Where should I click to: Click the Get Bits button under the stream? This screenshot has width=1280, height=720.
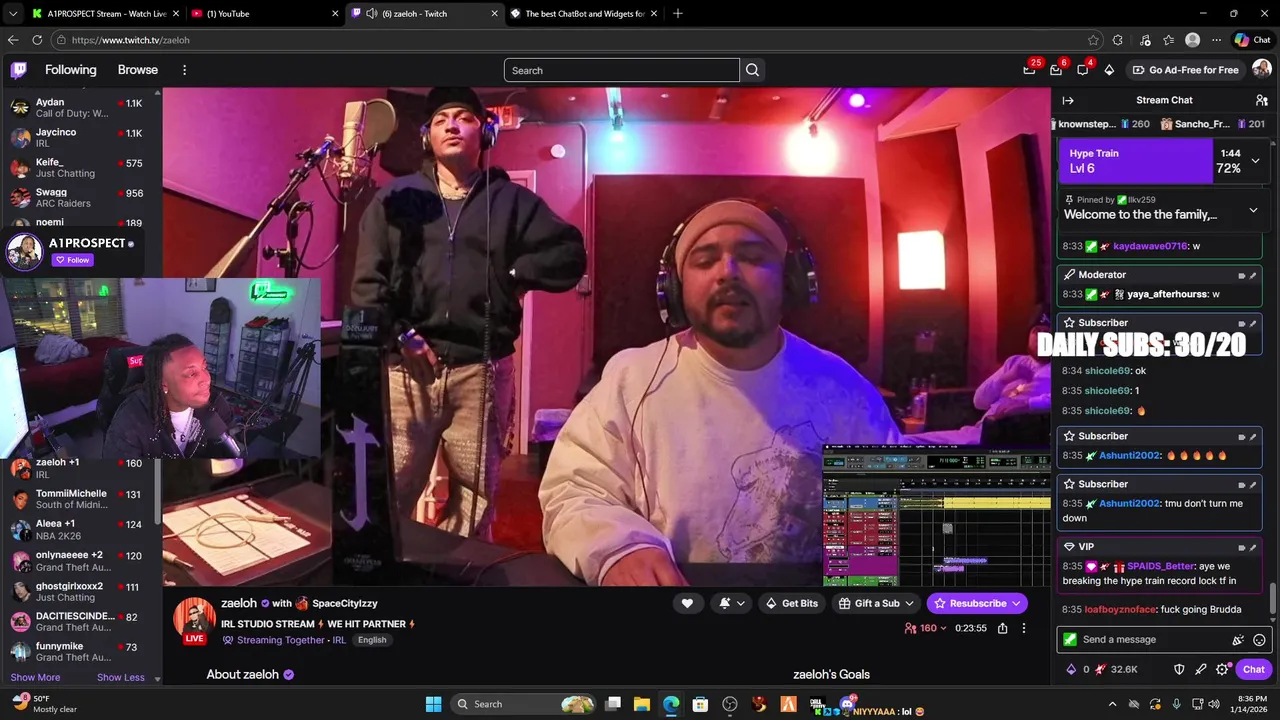792,603
